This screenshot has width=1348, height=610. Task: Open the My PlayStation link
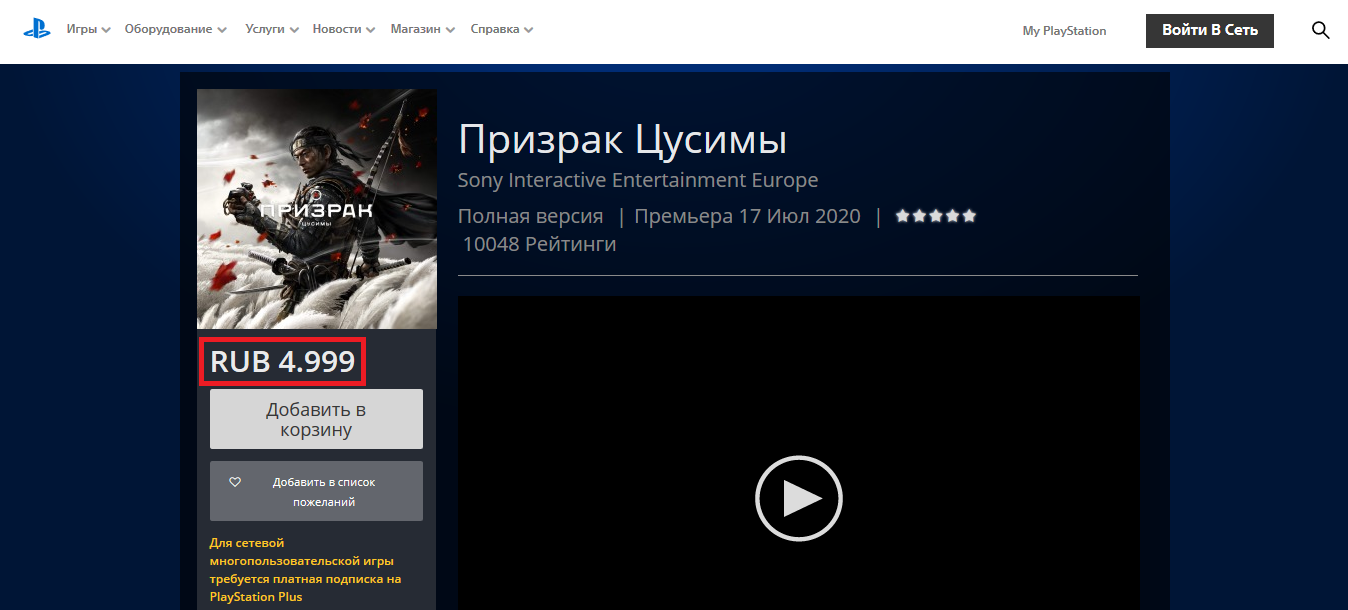click(1064, 31)
